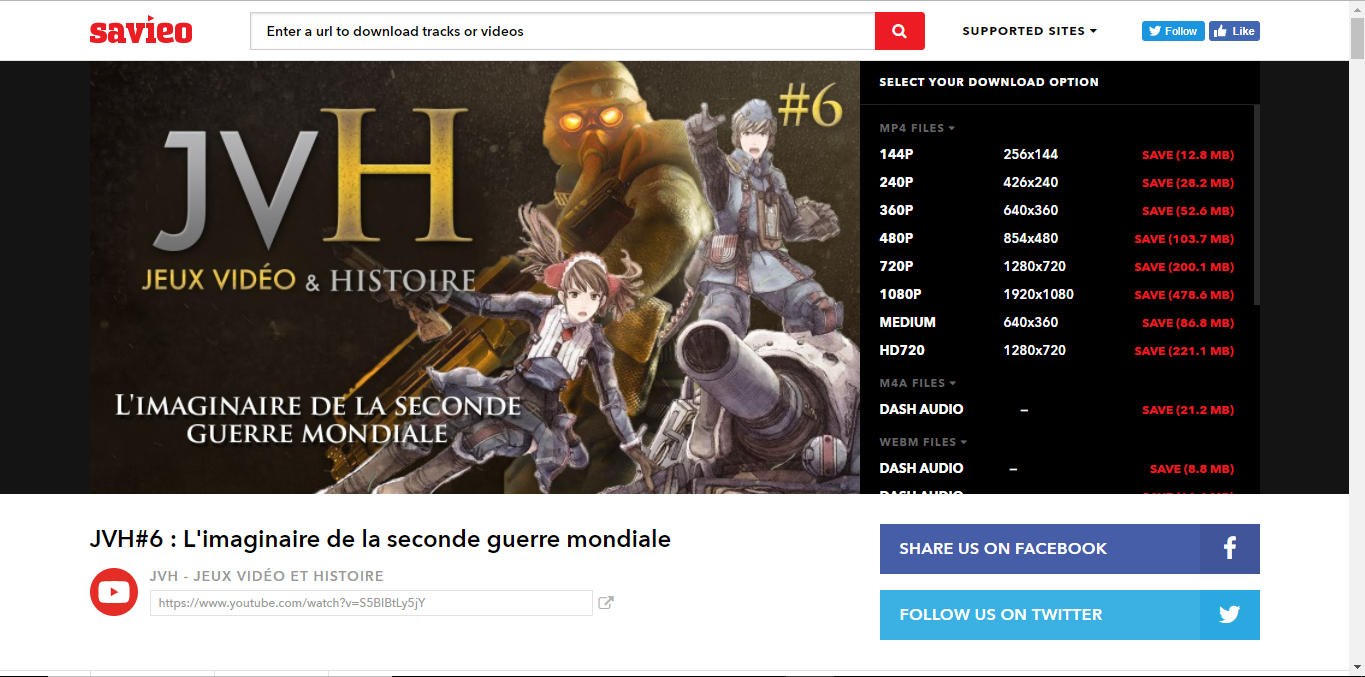
Task: Click Save (478.6 MB) for 1080P
Action: [x=1184, y=295]
